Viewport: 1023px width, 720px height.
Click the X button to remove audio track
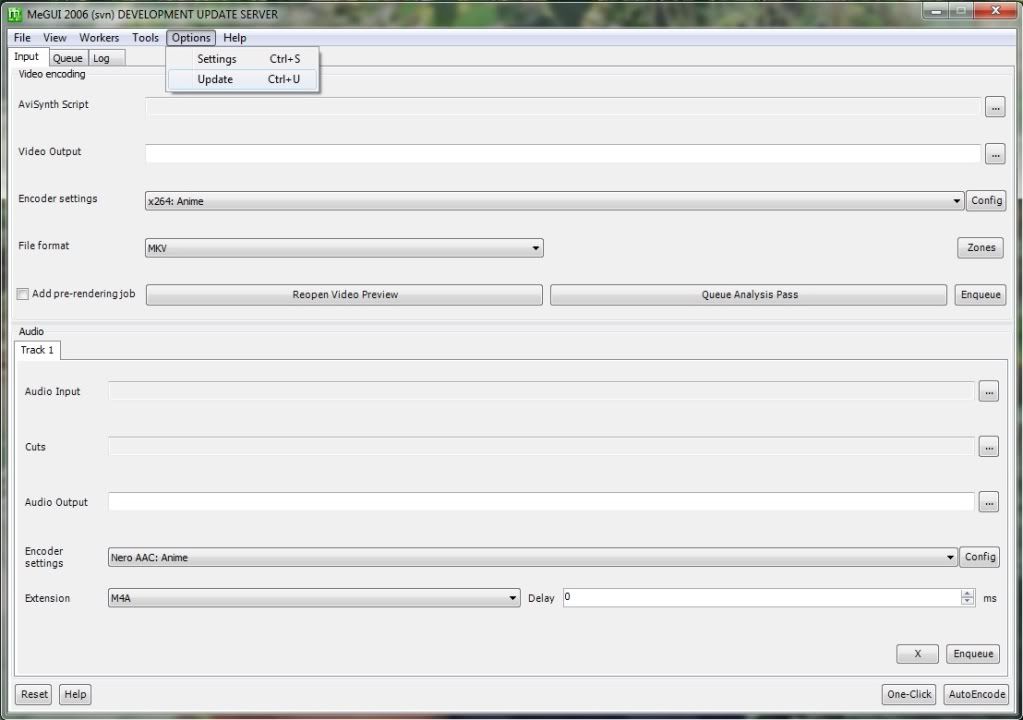click(917, 654)
